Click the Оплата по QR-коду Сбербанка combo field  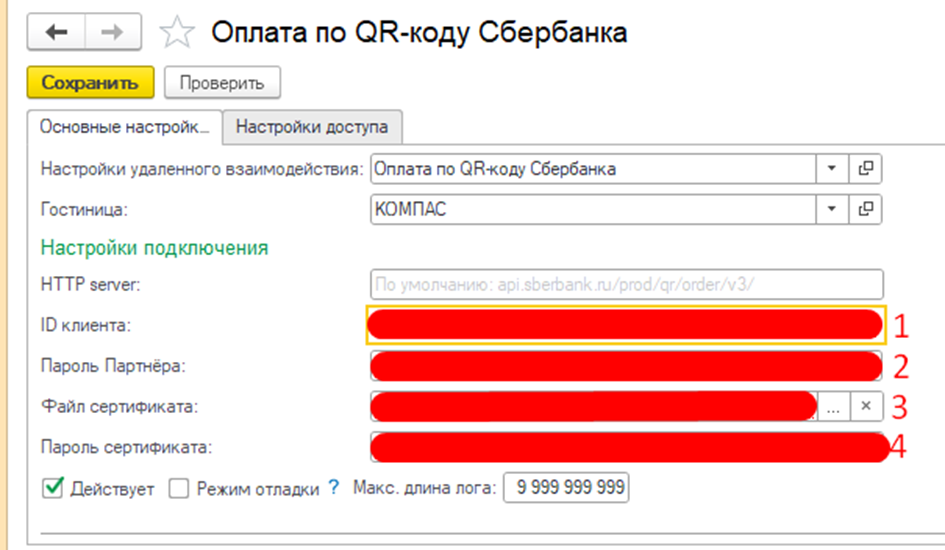click(593, 169)
